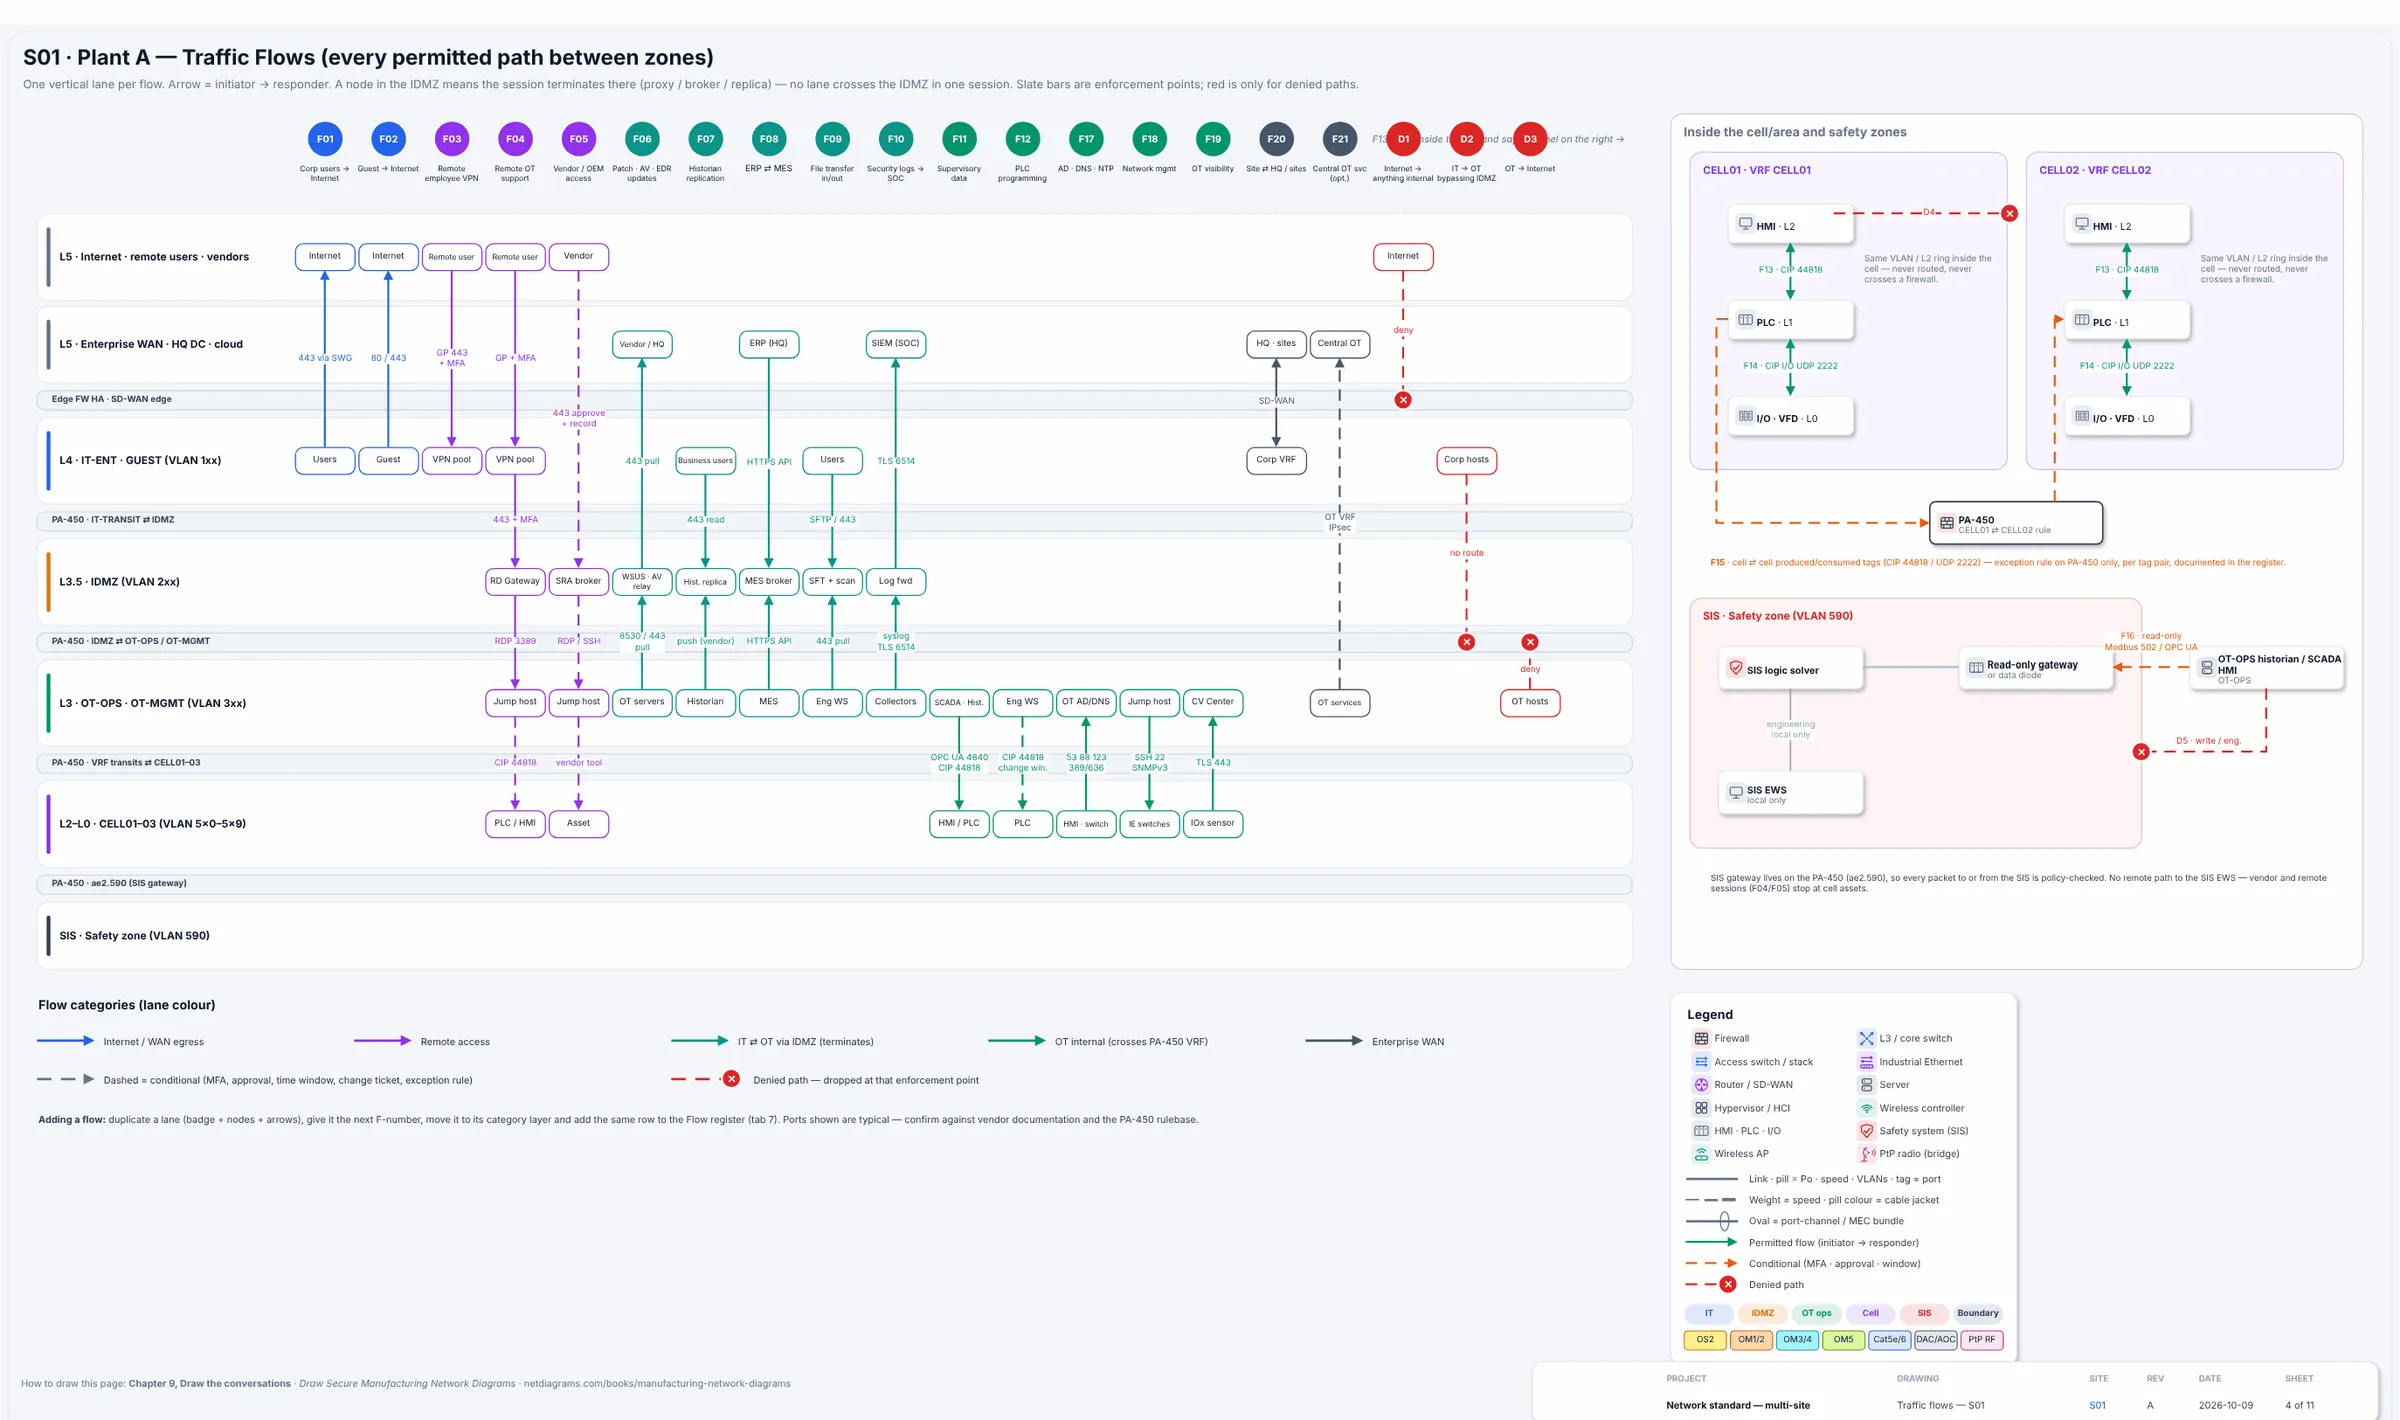Click the Wireless AP legend icon
Screen dimensions: 2400x1420
(x=1701, y=1154)
